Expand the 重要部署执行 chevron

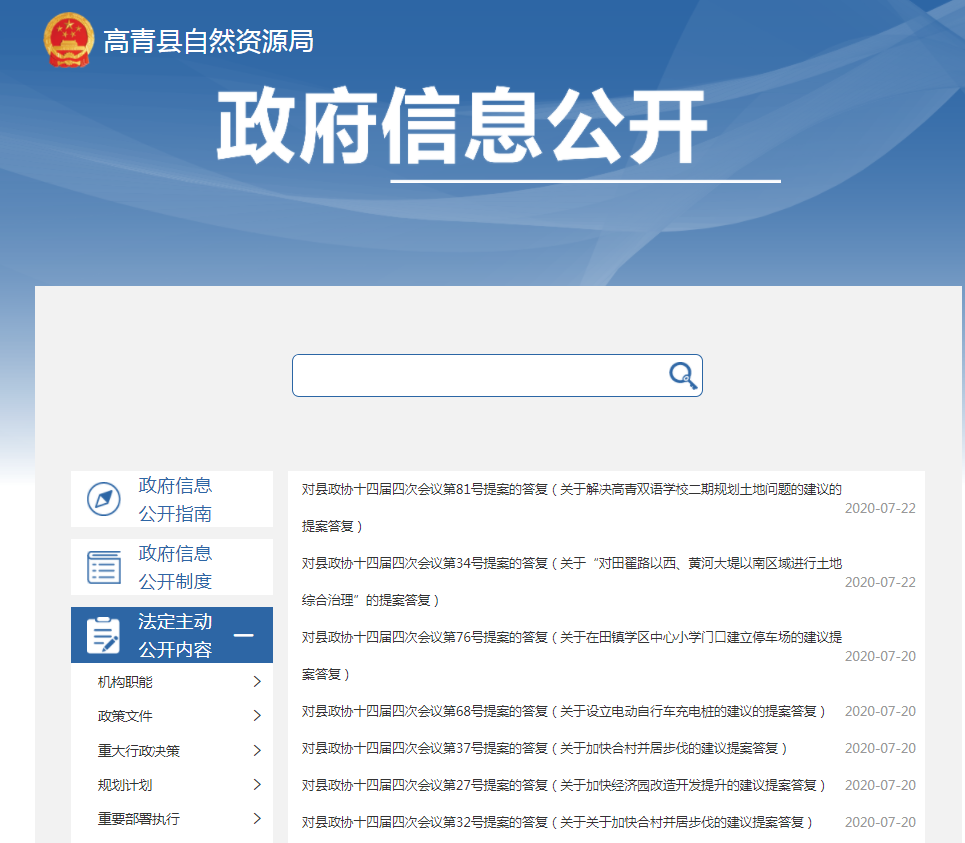pos(257,819)
